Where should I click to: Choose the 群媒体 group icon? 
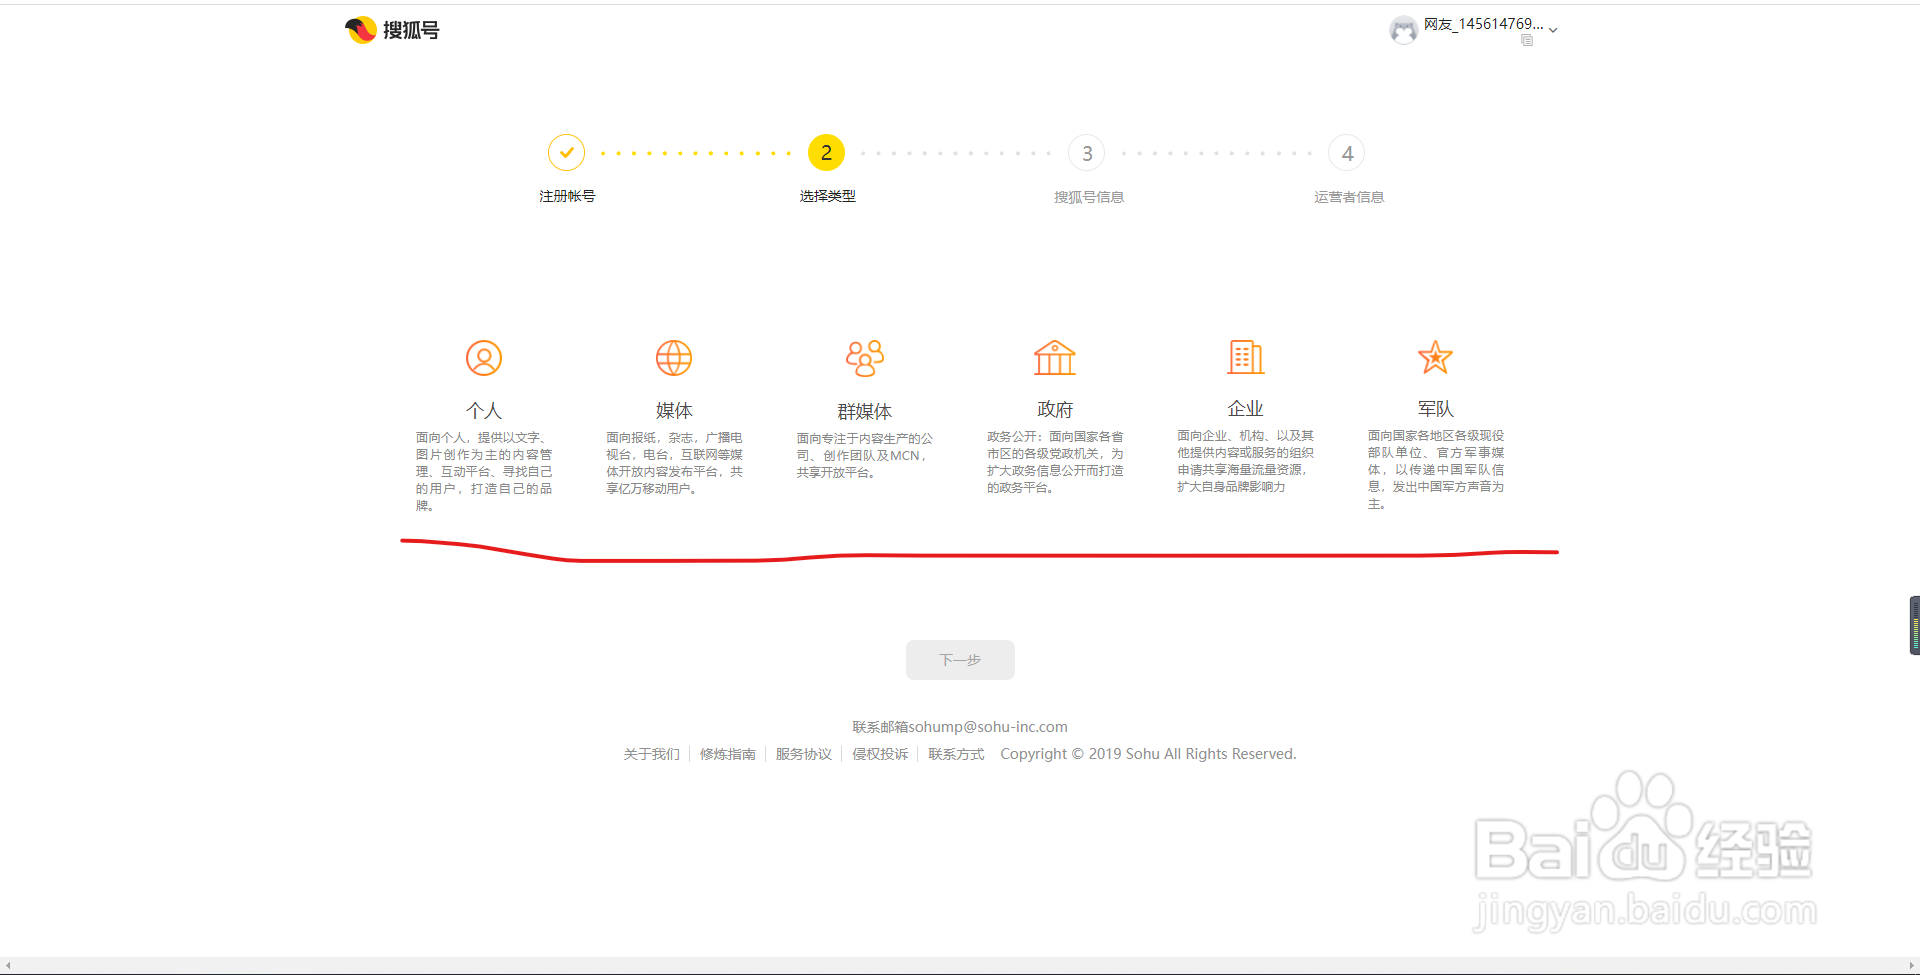pyautogui.click(x=865, y=358)
